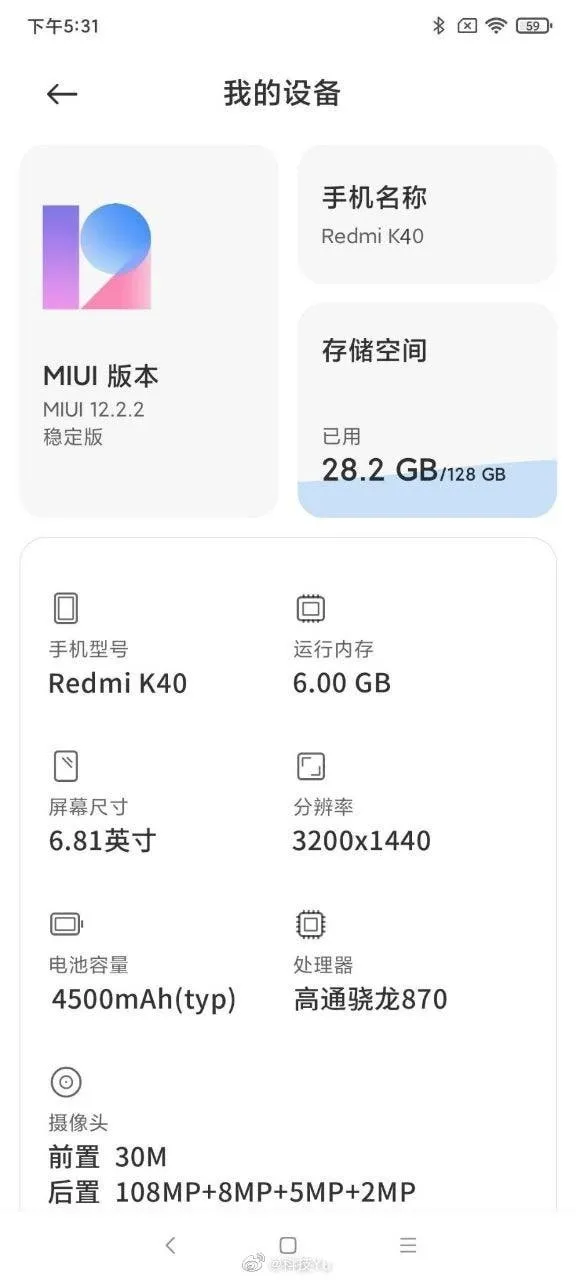Tap the home button in the navigation bar

pyautogui.click(x=288, y=1244)
